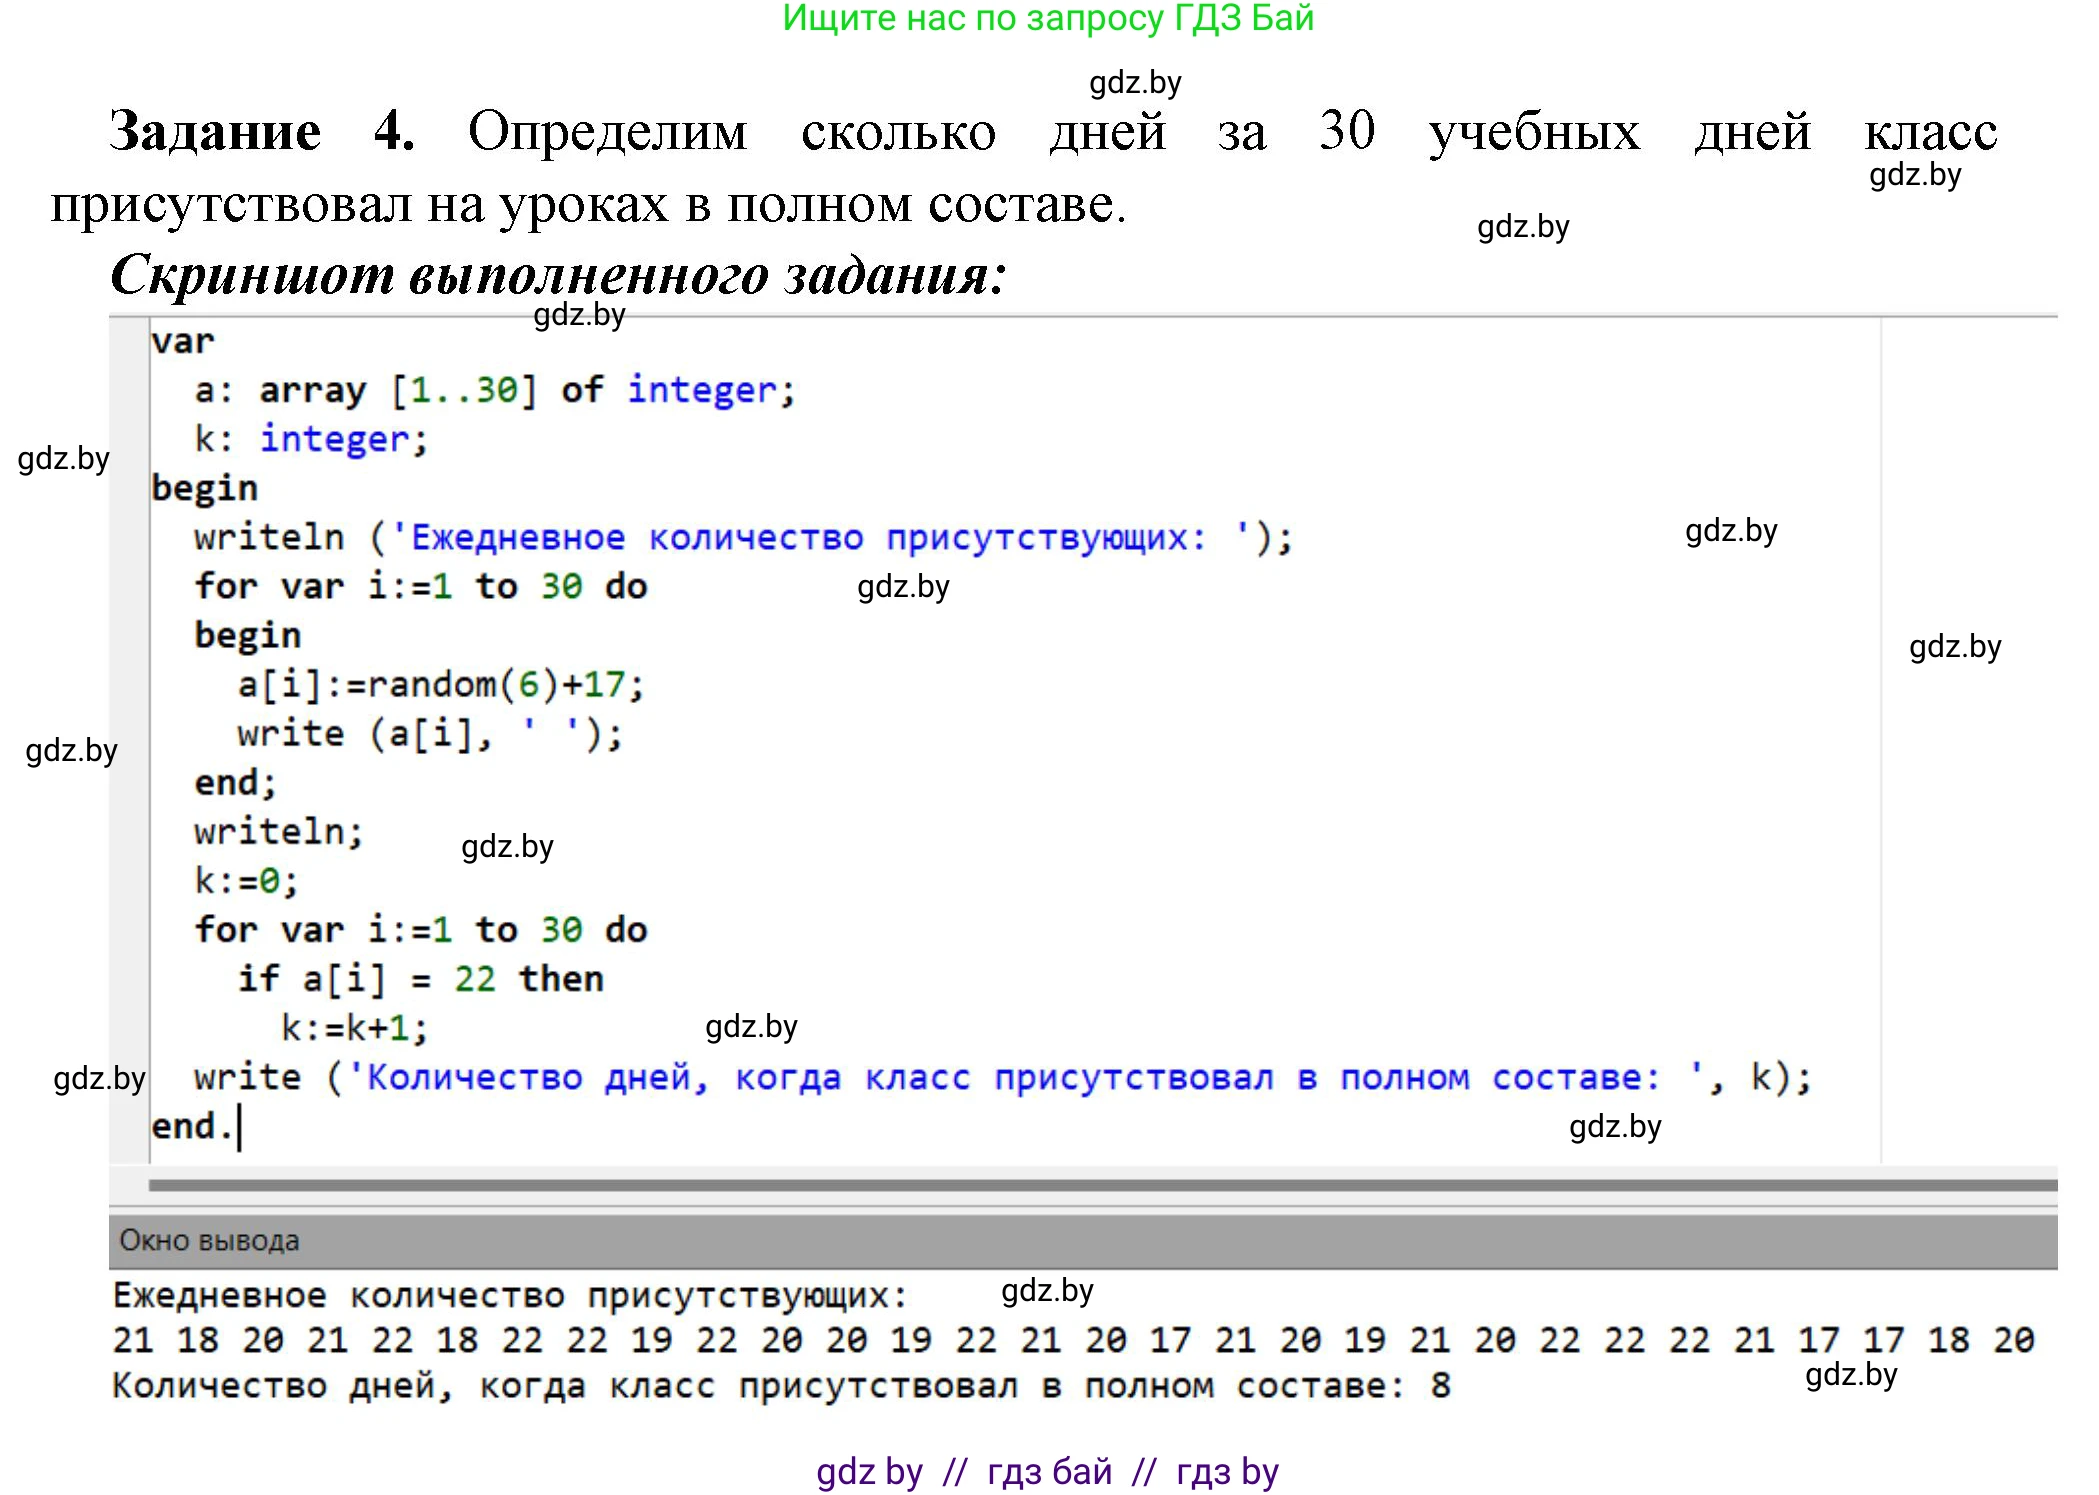Viewport: 2099px width, 1495px height.
Task: Click the "k: integer;" declaration line
Action: (310, 438)
